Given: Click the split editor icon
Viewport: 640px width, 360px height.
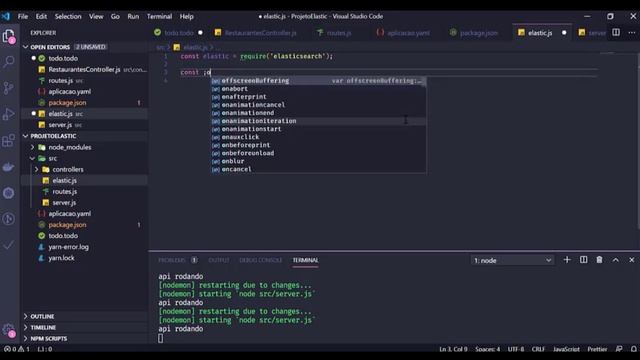Looking at the screenshot, I should tap(616, 32).
